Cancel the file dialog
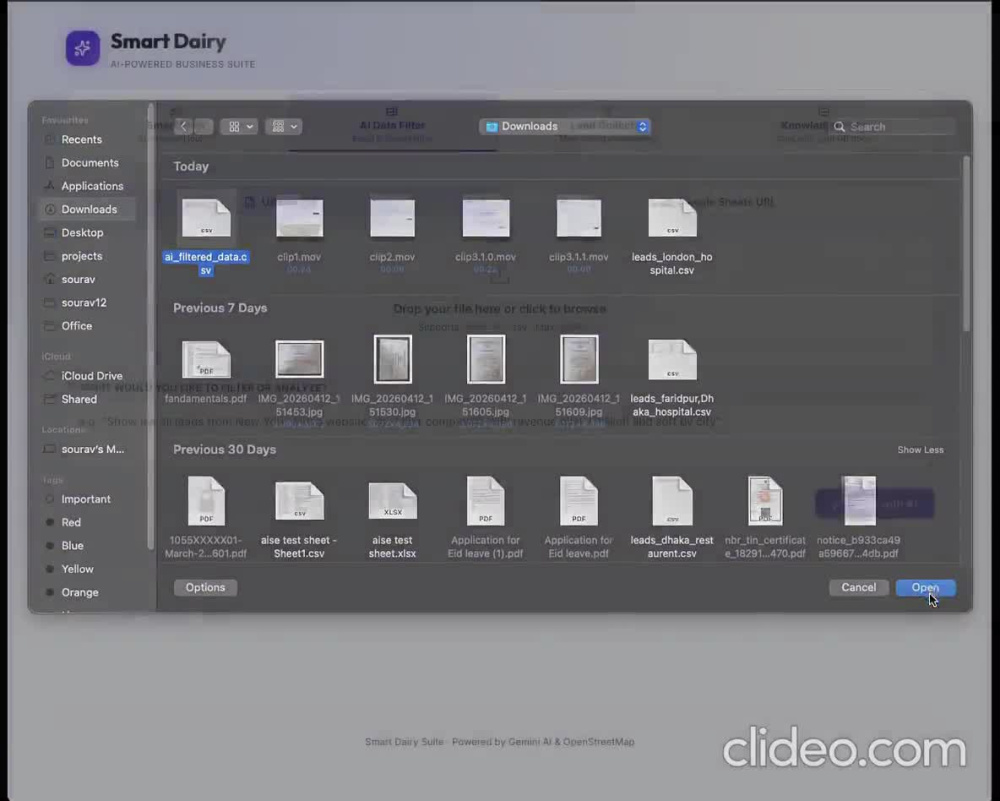This screenshot has height=801, width=1000. coord(858,587)
